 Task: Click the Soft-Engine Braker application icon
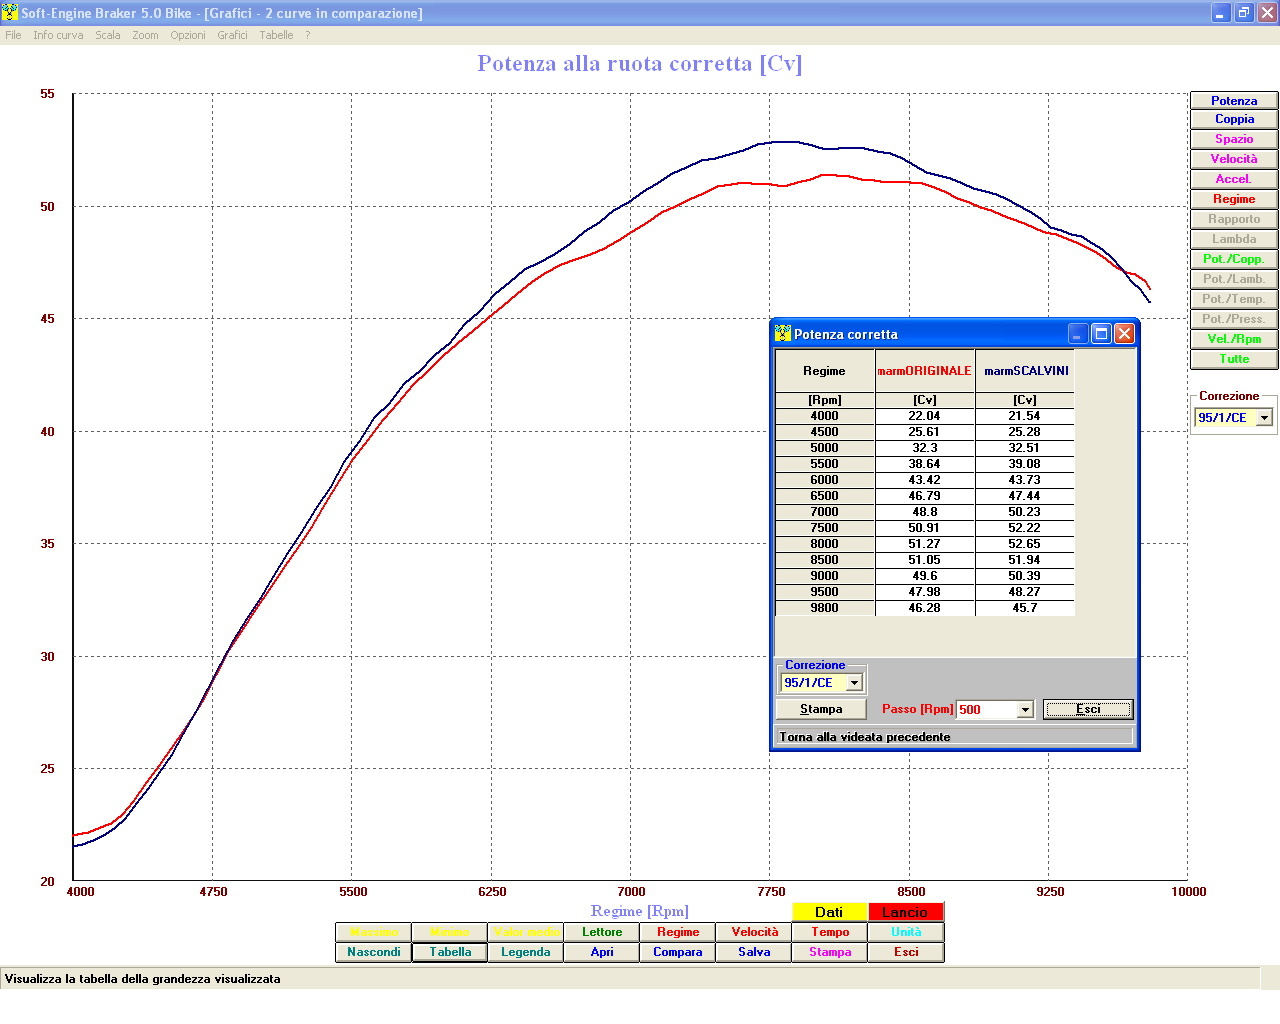[x=10, y=12]
